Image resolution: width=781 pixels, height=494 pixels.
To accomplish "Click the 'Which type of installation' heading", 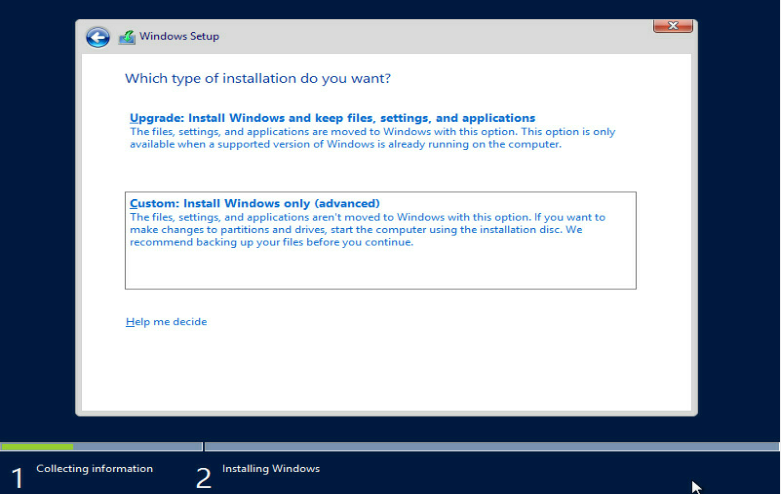I will tap(258, 79).
